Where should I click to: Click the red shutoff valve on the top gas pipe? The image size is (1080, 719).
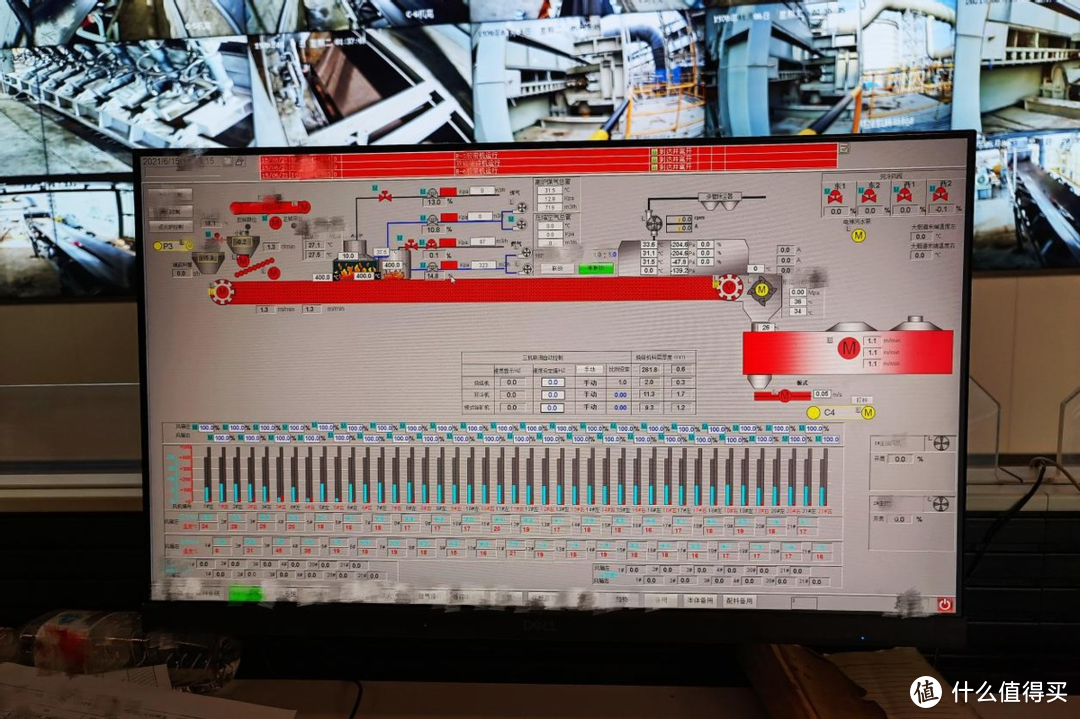pyautogui.click(x=385, y=198)
